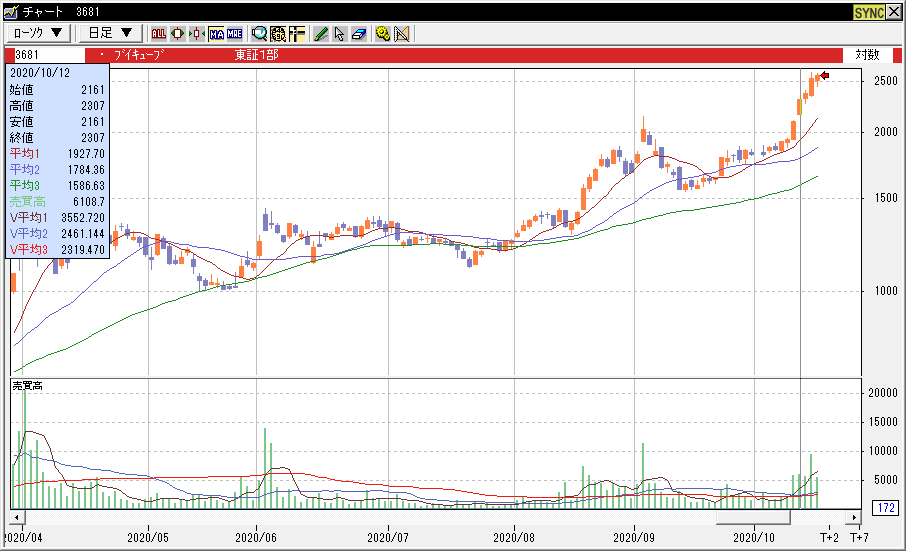
Task: Open the gear settings icon
Action: pyautogui.click(x=383, y=33)
